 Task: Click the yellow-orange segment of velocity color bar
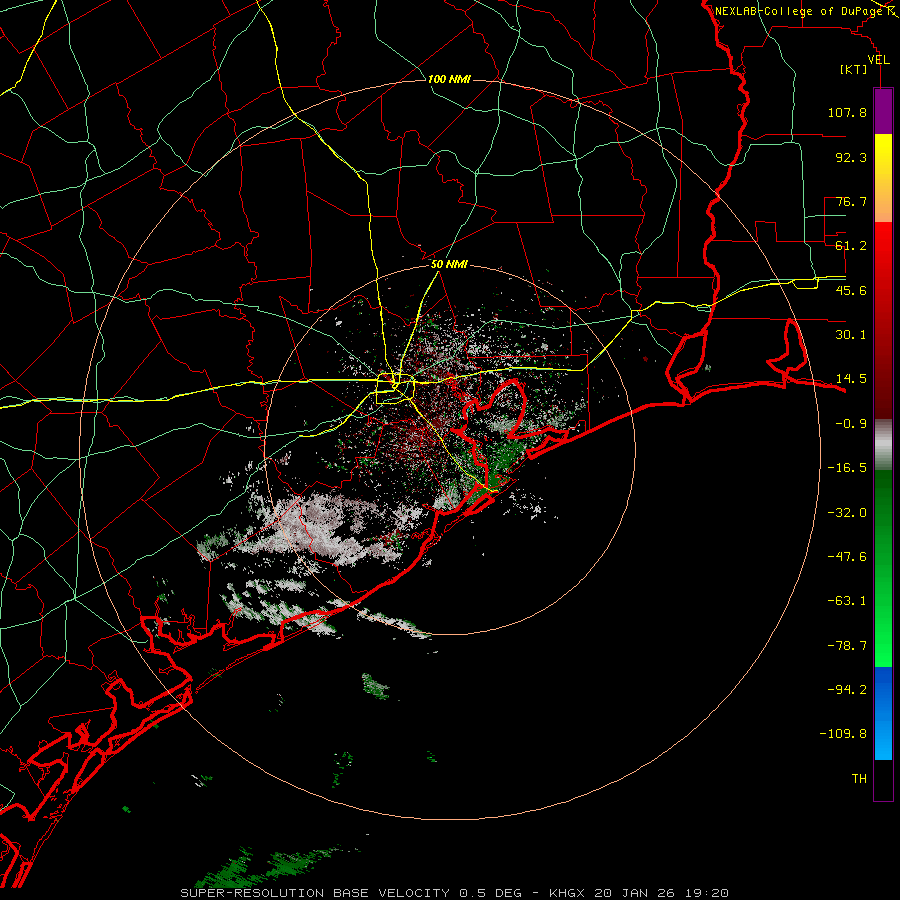tap(883, 178)
